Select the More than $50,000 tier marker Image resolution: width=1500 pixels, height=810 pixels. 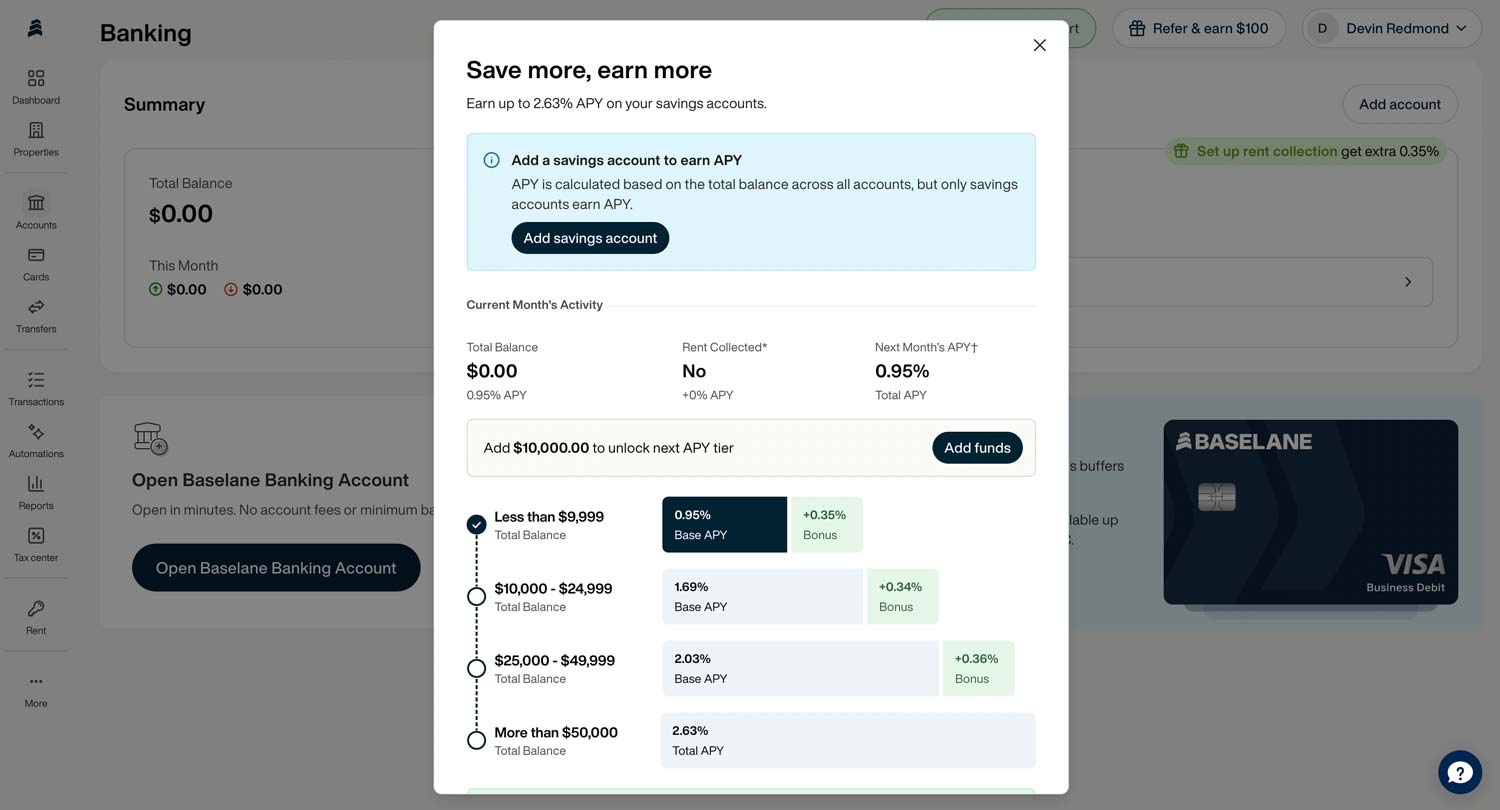pos(476,740)
